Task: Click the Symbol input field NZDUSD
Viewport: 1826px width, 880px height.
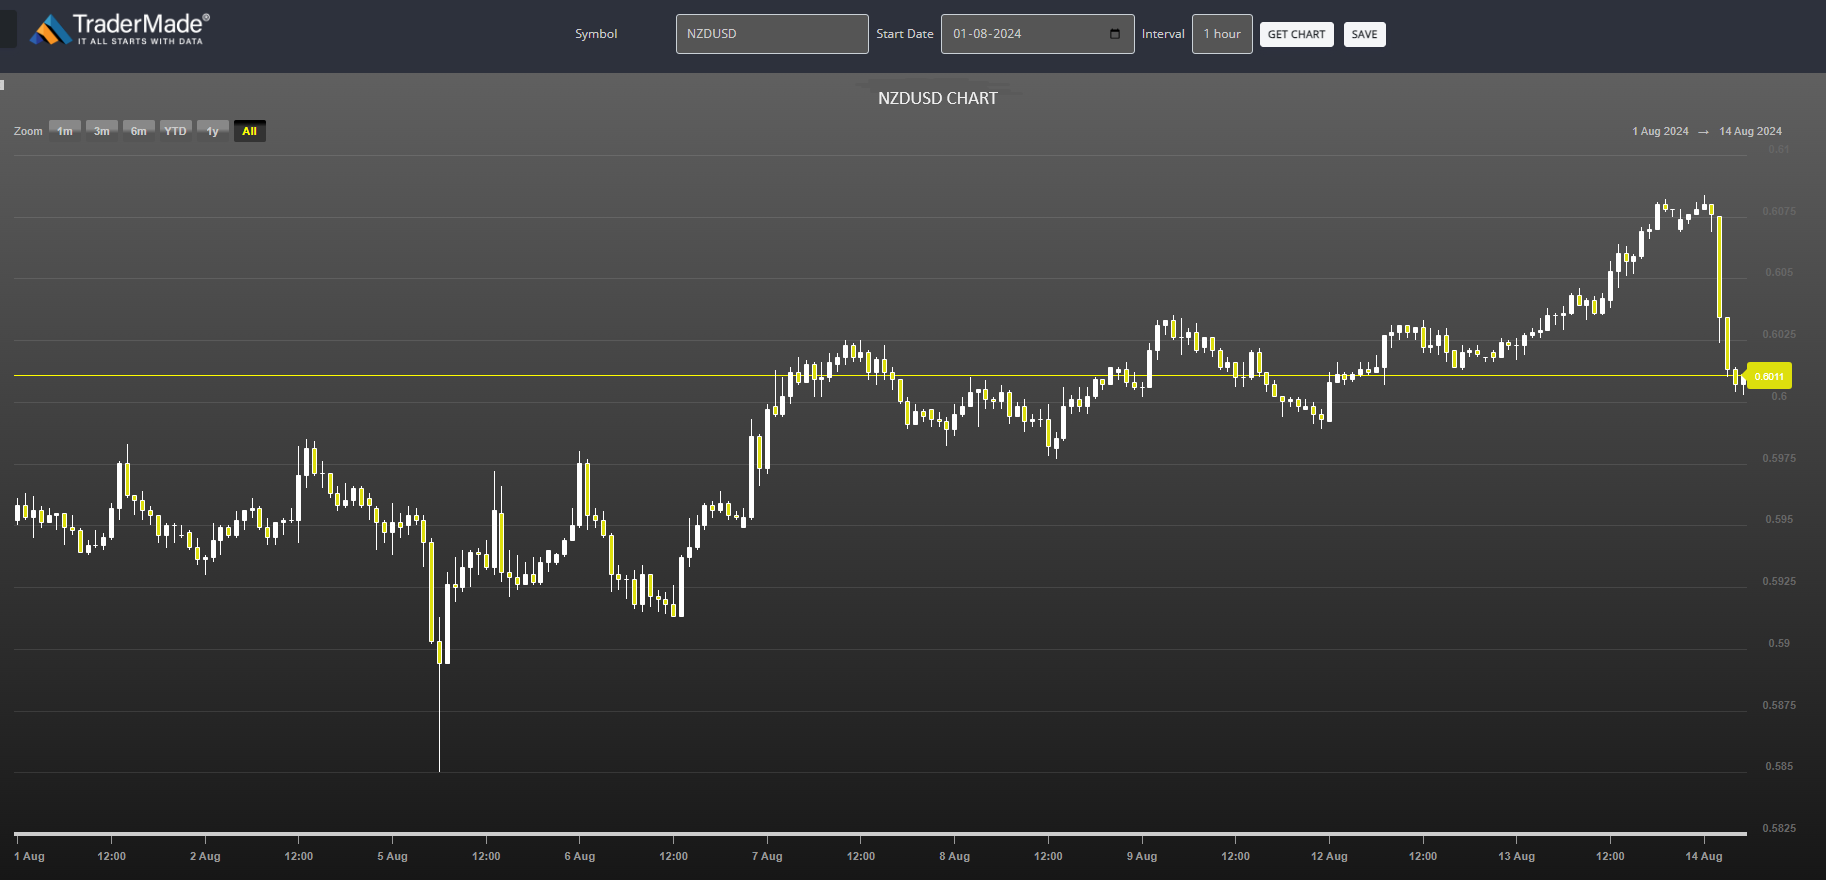Action: pyautogui.click(x=772, y=34)
